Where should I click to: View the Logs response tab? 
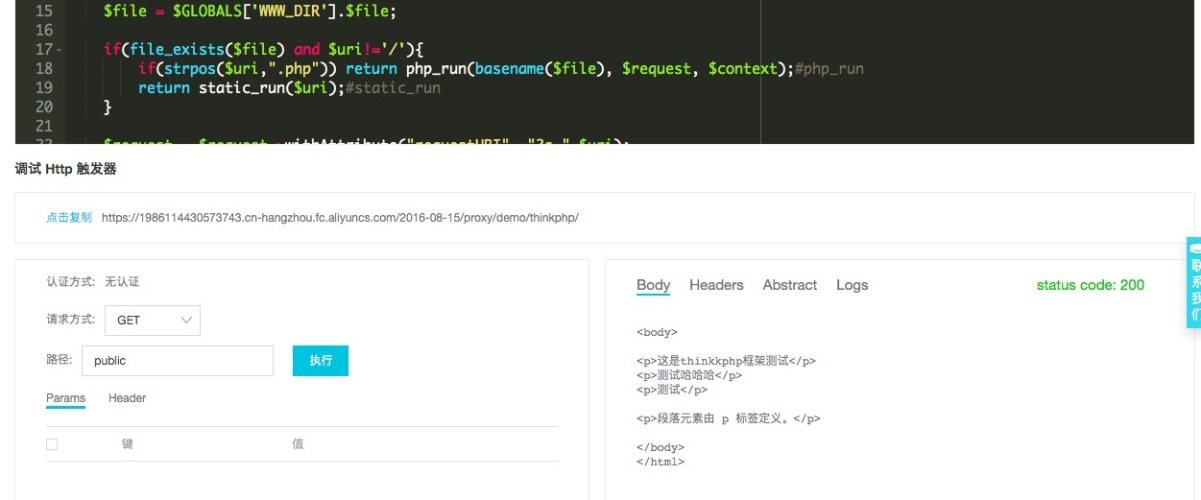(852, 285)
